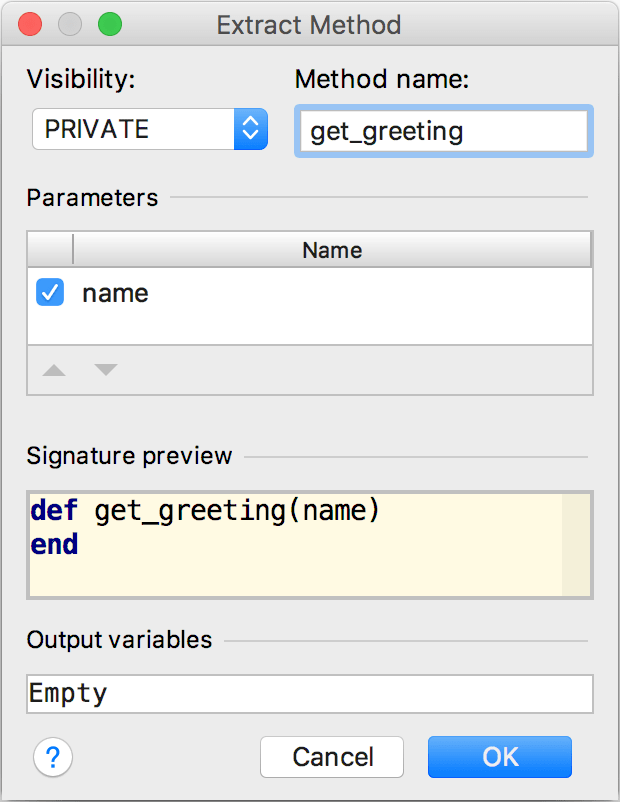Screen dimensions: 620x802
Task: Click the Signature preview label
Action: coord(129,455)
